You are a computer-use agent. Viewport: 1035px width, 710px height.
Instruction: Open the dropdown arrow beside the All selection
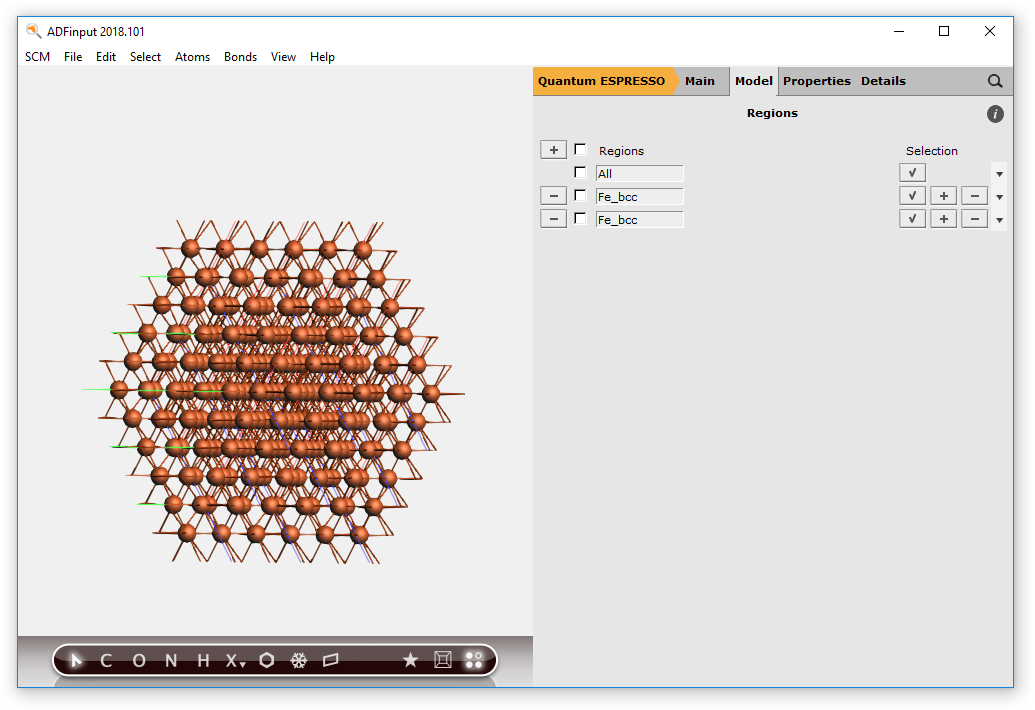coord(999,172)
